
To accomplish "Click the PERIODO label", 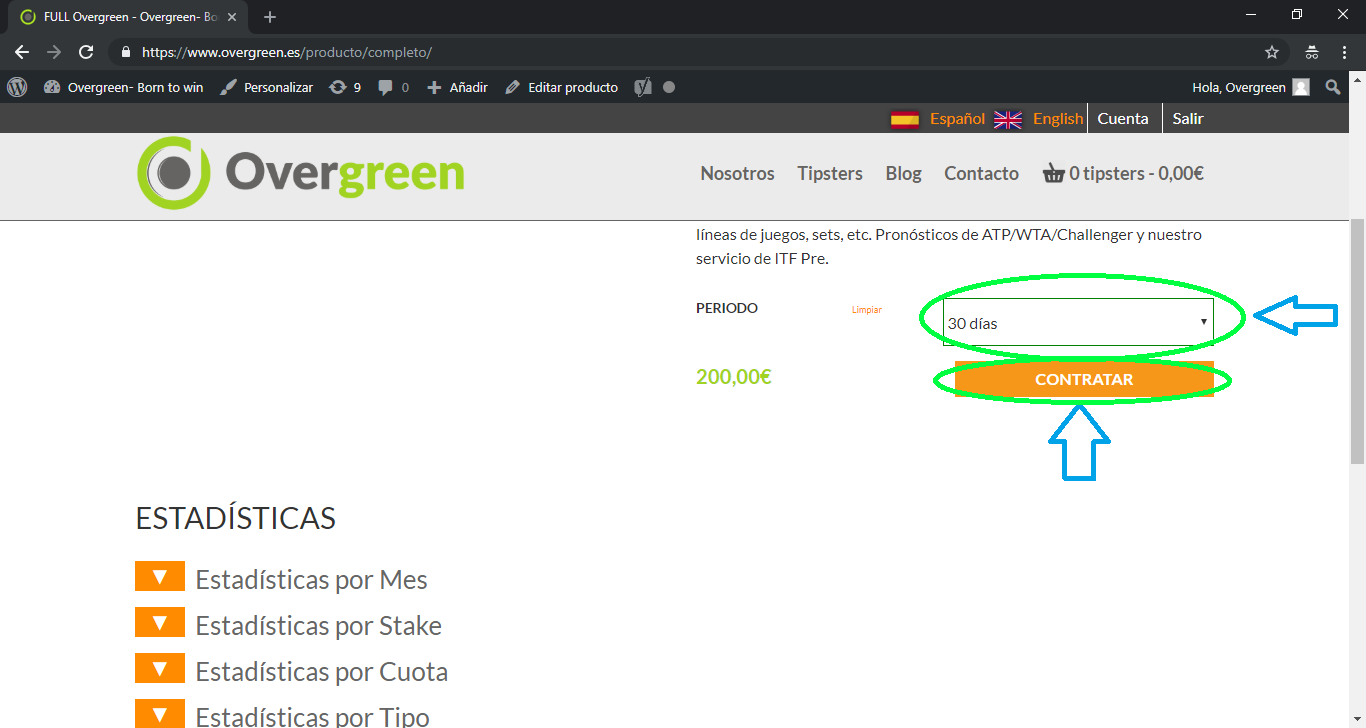I will coord(727,308).
